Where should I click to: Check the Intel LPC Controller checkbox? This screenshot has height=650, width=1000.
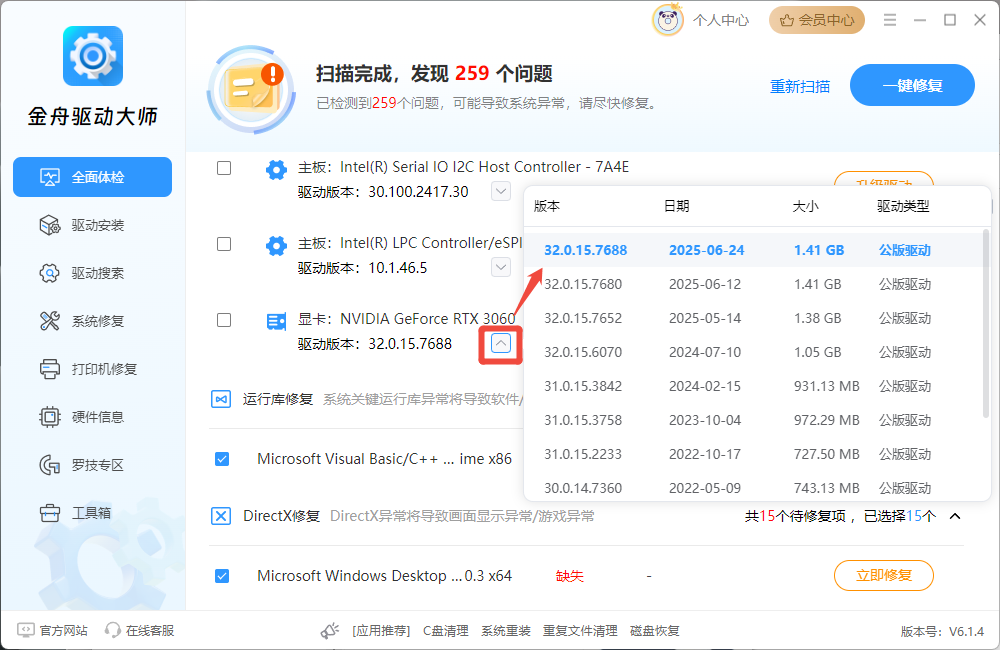224,244
